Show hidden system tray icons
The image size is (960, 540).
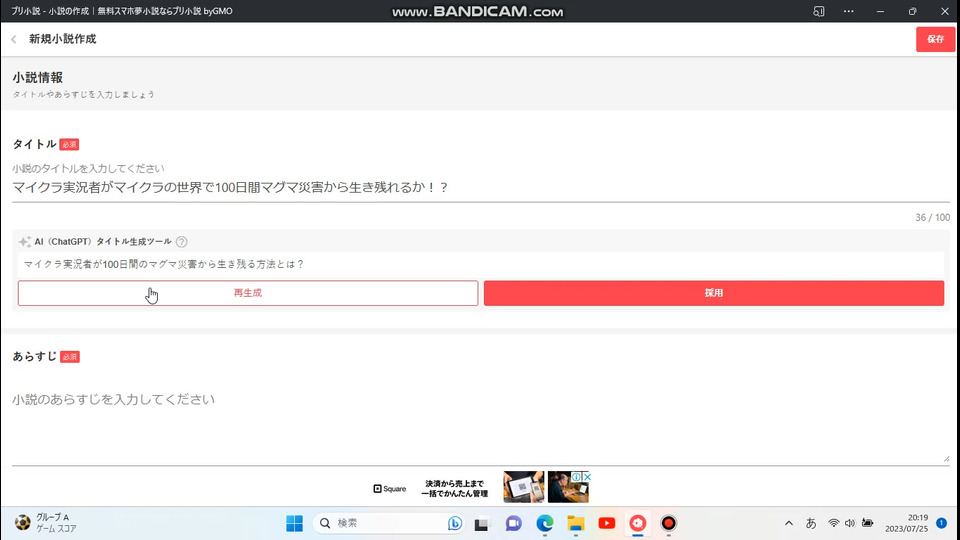[789, 523]
